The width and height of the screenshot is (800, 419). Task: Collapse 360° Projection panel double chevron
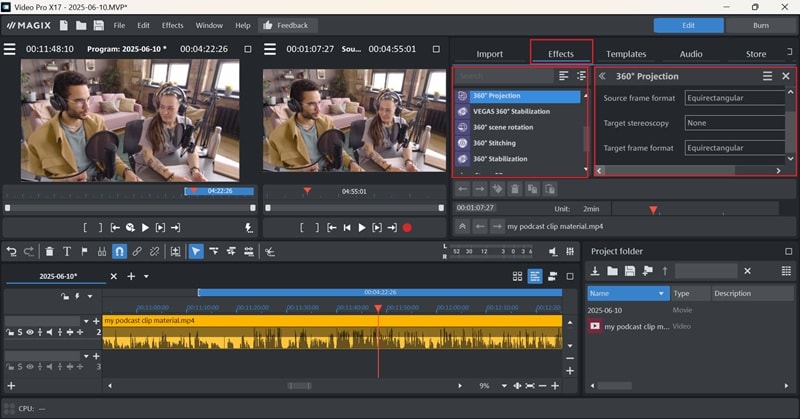click(602, 76)
